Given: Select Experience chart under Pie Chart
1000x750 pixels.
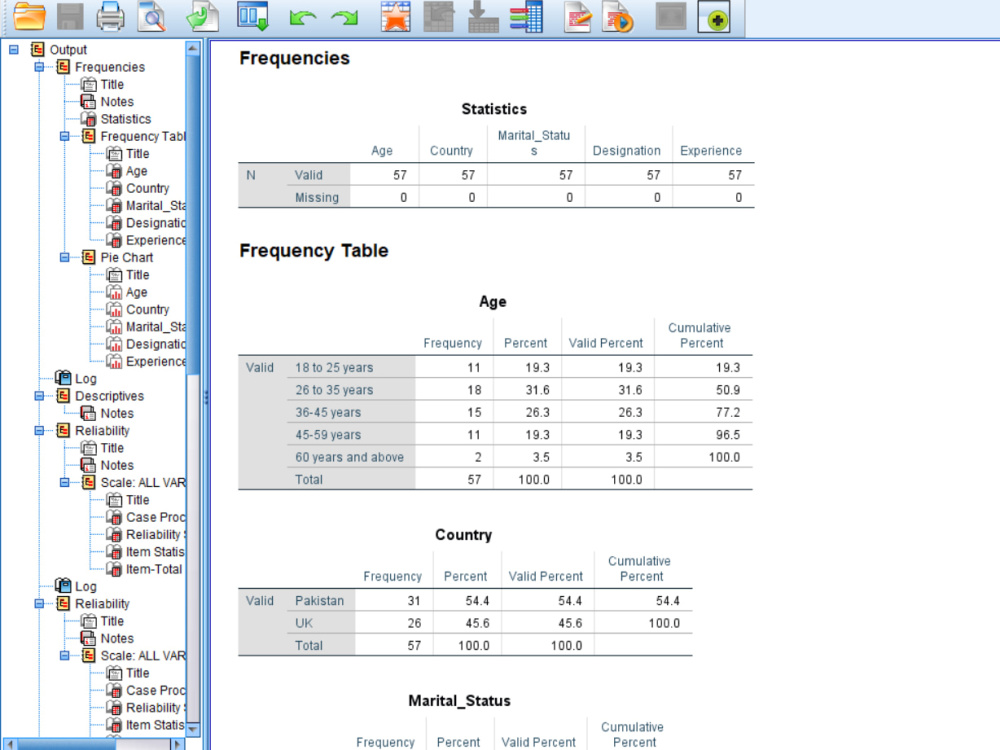Looking at the screenshot, I should point(156,361).
